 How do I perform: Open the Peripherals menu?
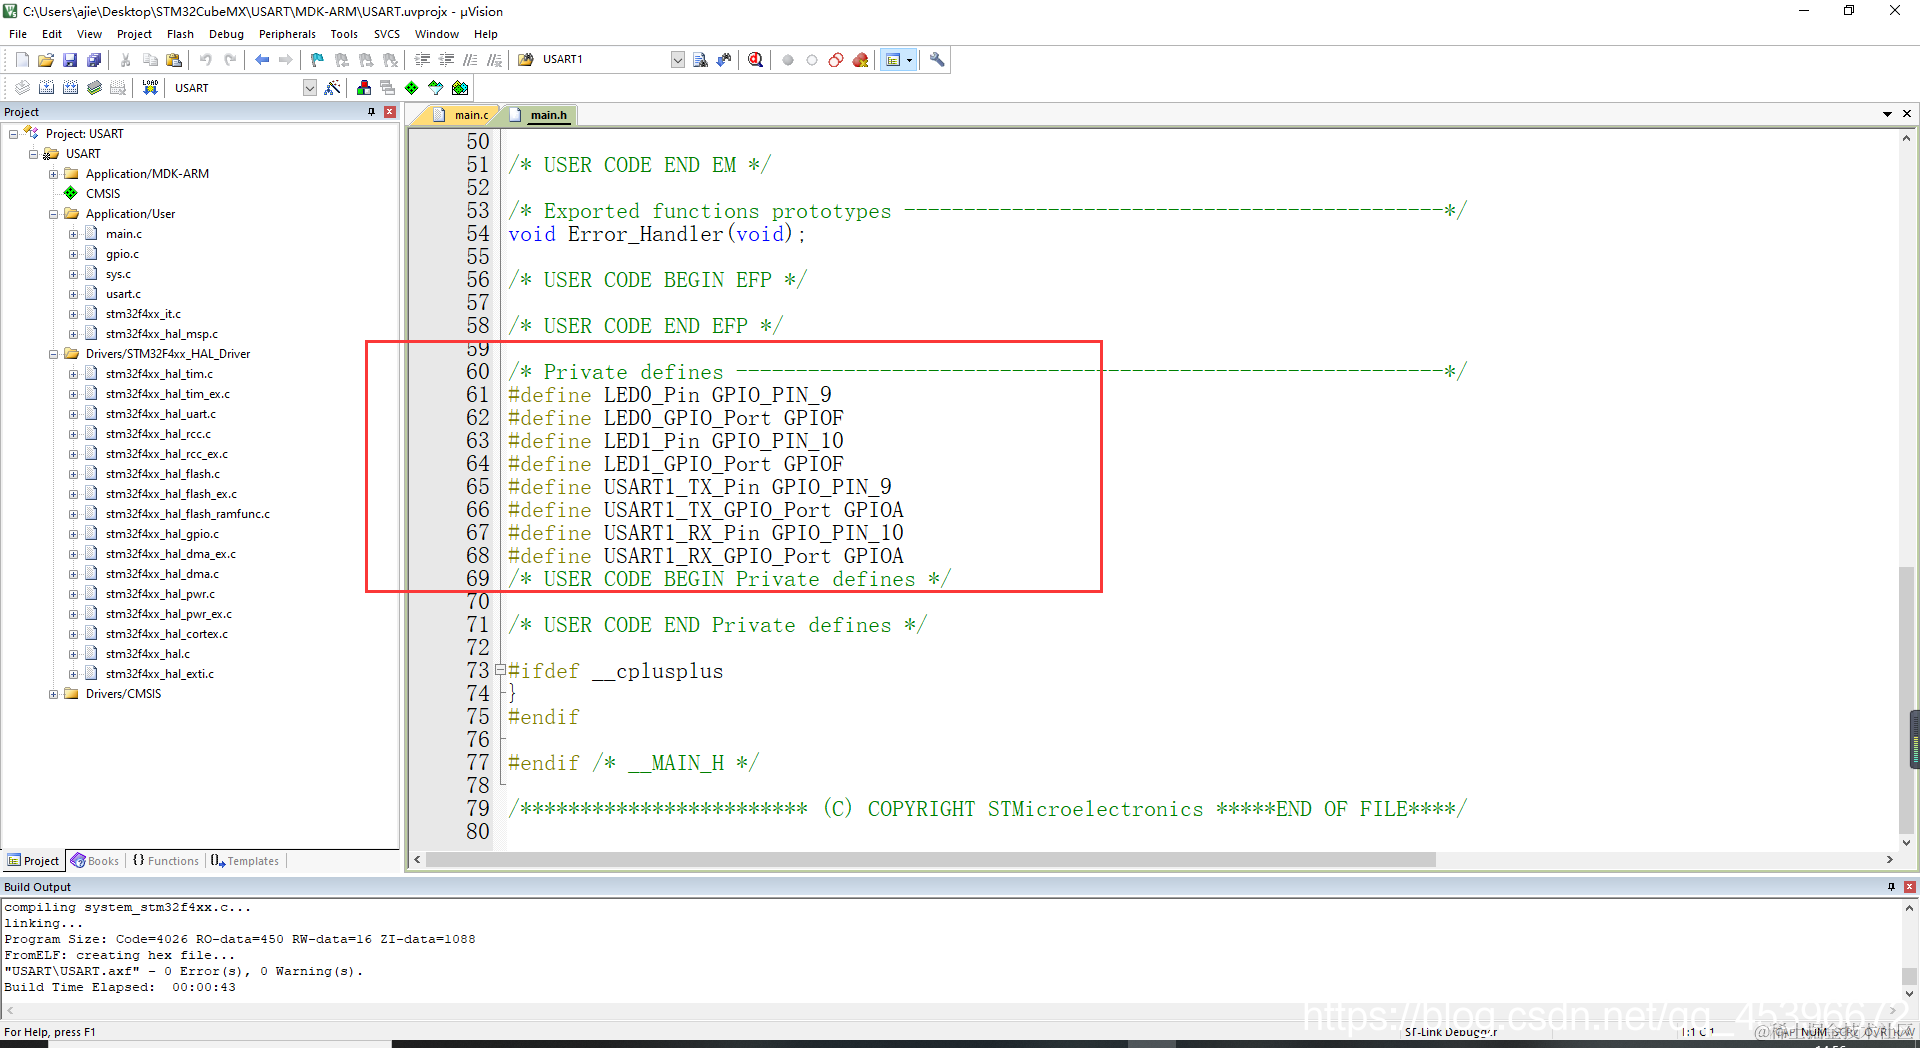[287, 34]
